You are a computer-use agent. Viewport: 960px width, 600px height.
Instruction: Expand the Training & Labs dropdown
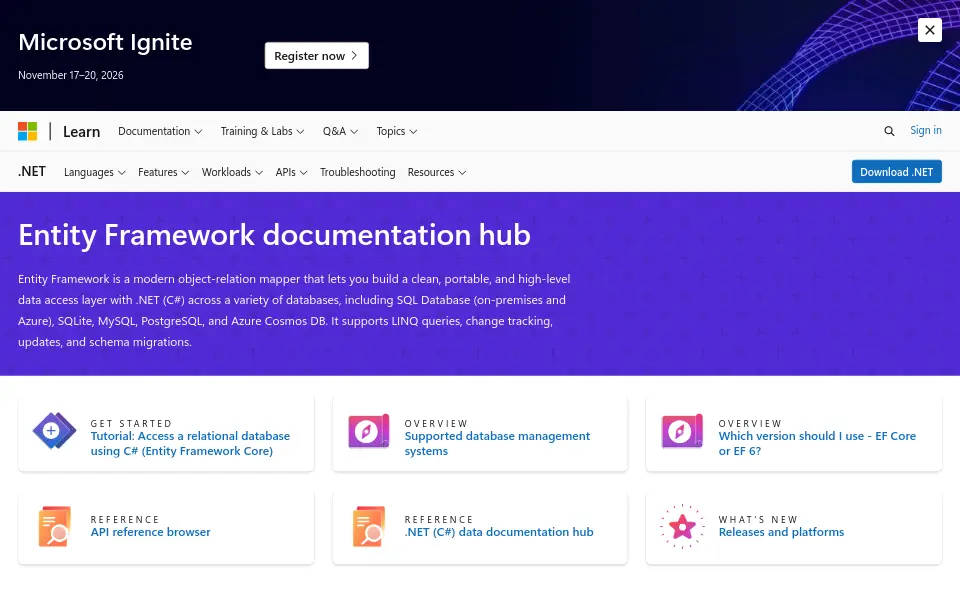(262, 131)
